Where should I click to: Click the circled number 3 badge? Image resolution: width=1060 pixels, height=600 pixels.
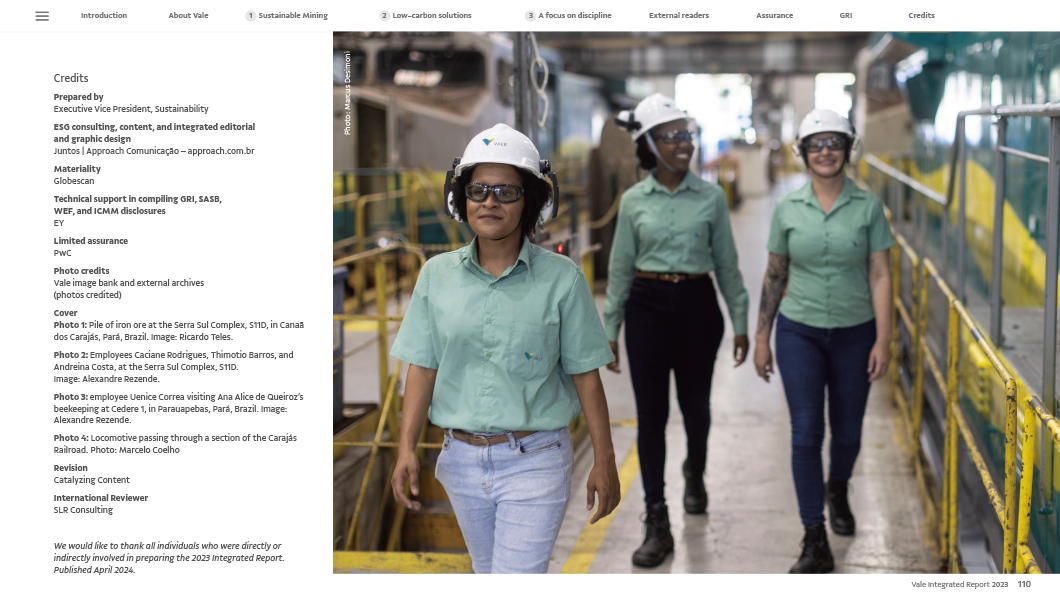tap(530, 16)
